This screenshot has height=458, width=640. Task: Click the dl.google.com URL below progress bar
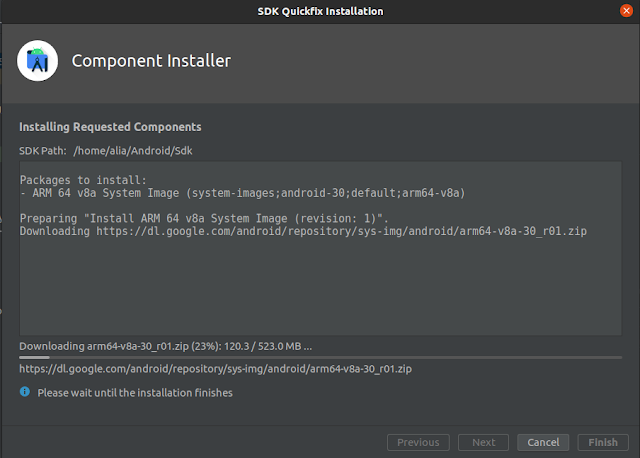click(216, 369)
